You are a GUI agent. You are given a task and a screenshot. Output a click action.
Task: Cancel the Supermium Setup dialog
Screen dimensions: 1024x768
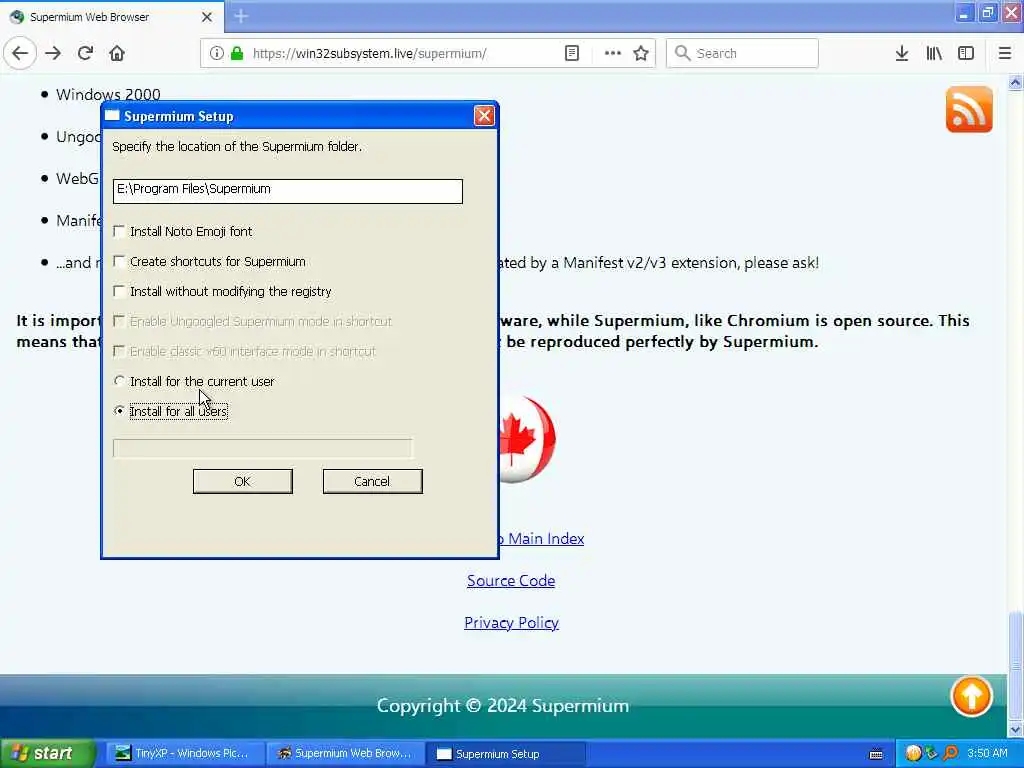point(372,481)
